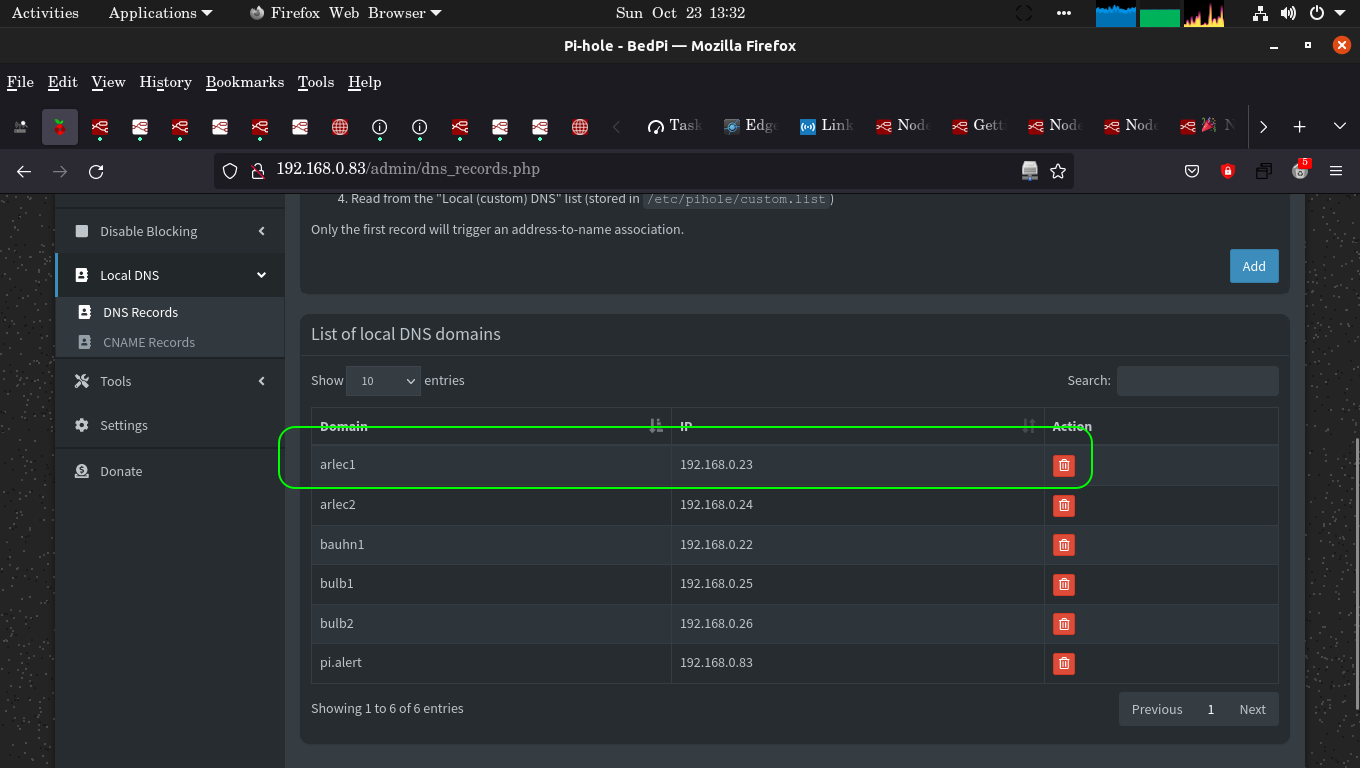1360x768 pixels.
Task: Reload the current page
Action: coord(96,171)
